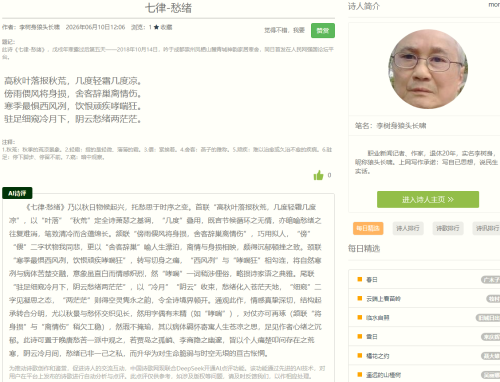
Task: Open the poem 春日 in daily picks
Action: click(372, 279)
